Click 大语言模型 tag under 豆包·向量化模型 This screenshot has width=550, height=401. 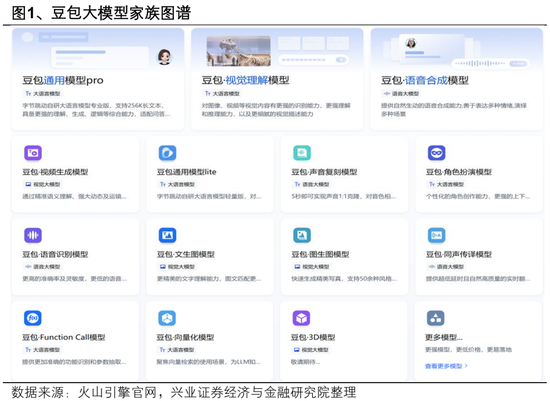tap(177, 350)
